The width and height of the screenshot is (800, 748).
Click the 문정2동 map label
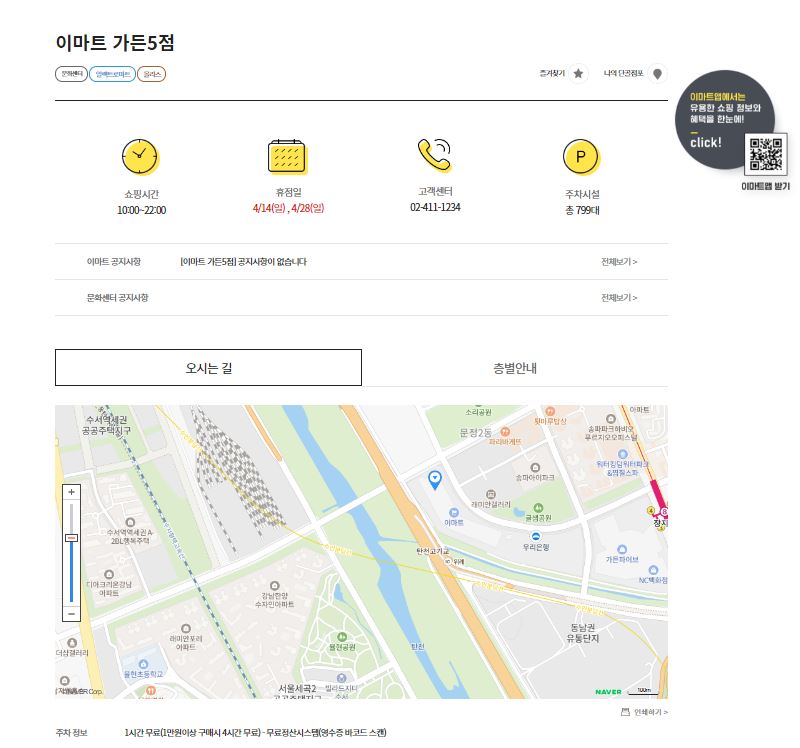tap(476, 433)
